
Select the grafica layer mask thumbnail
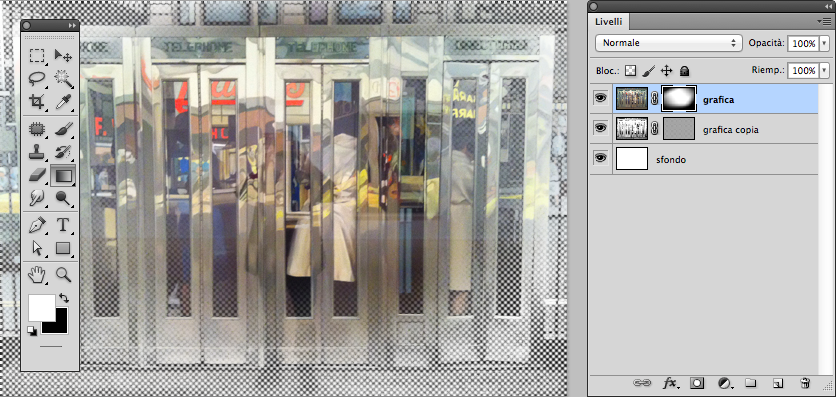pyautogui.click(x=679, y=99)
